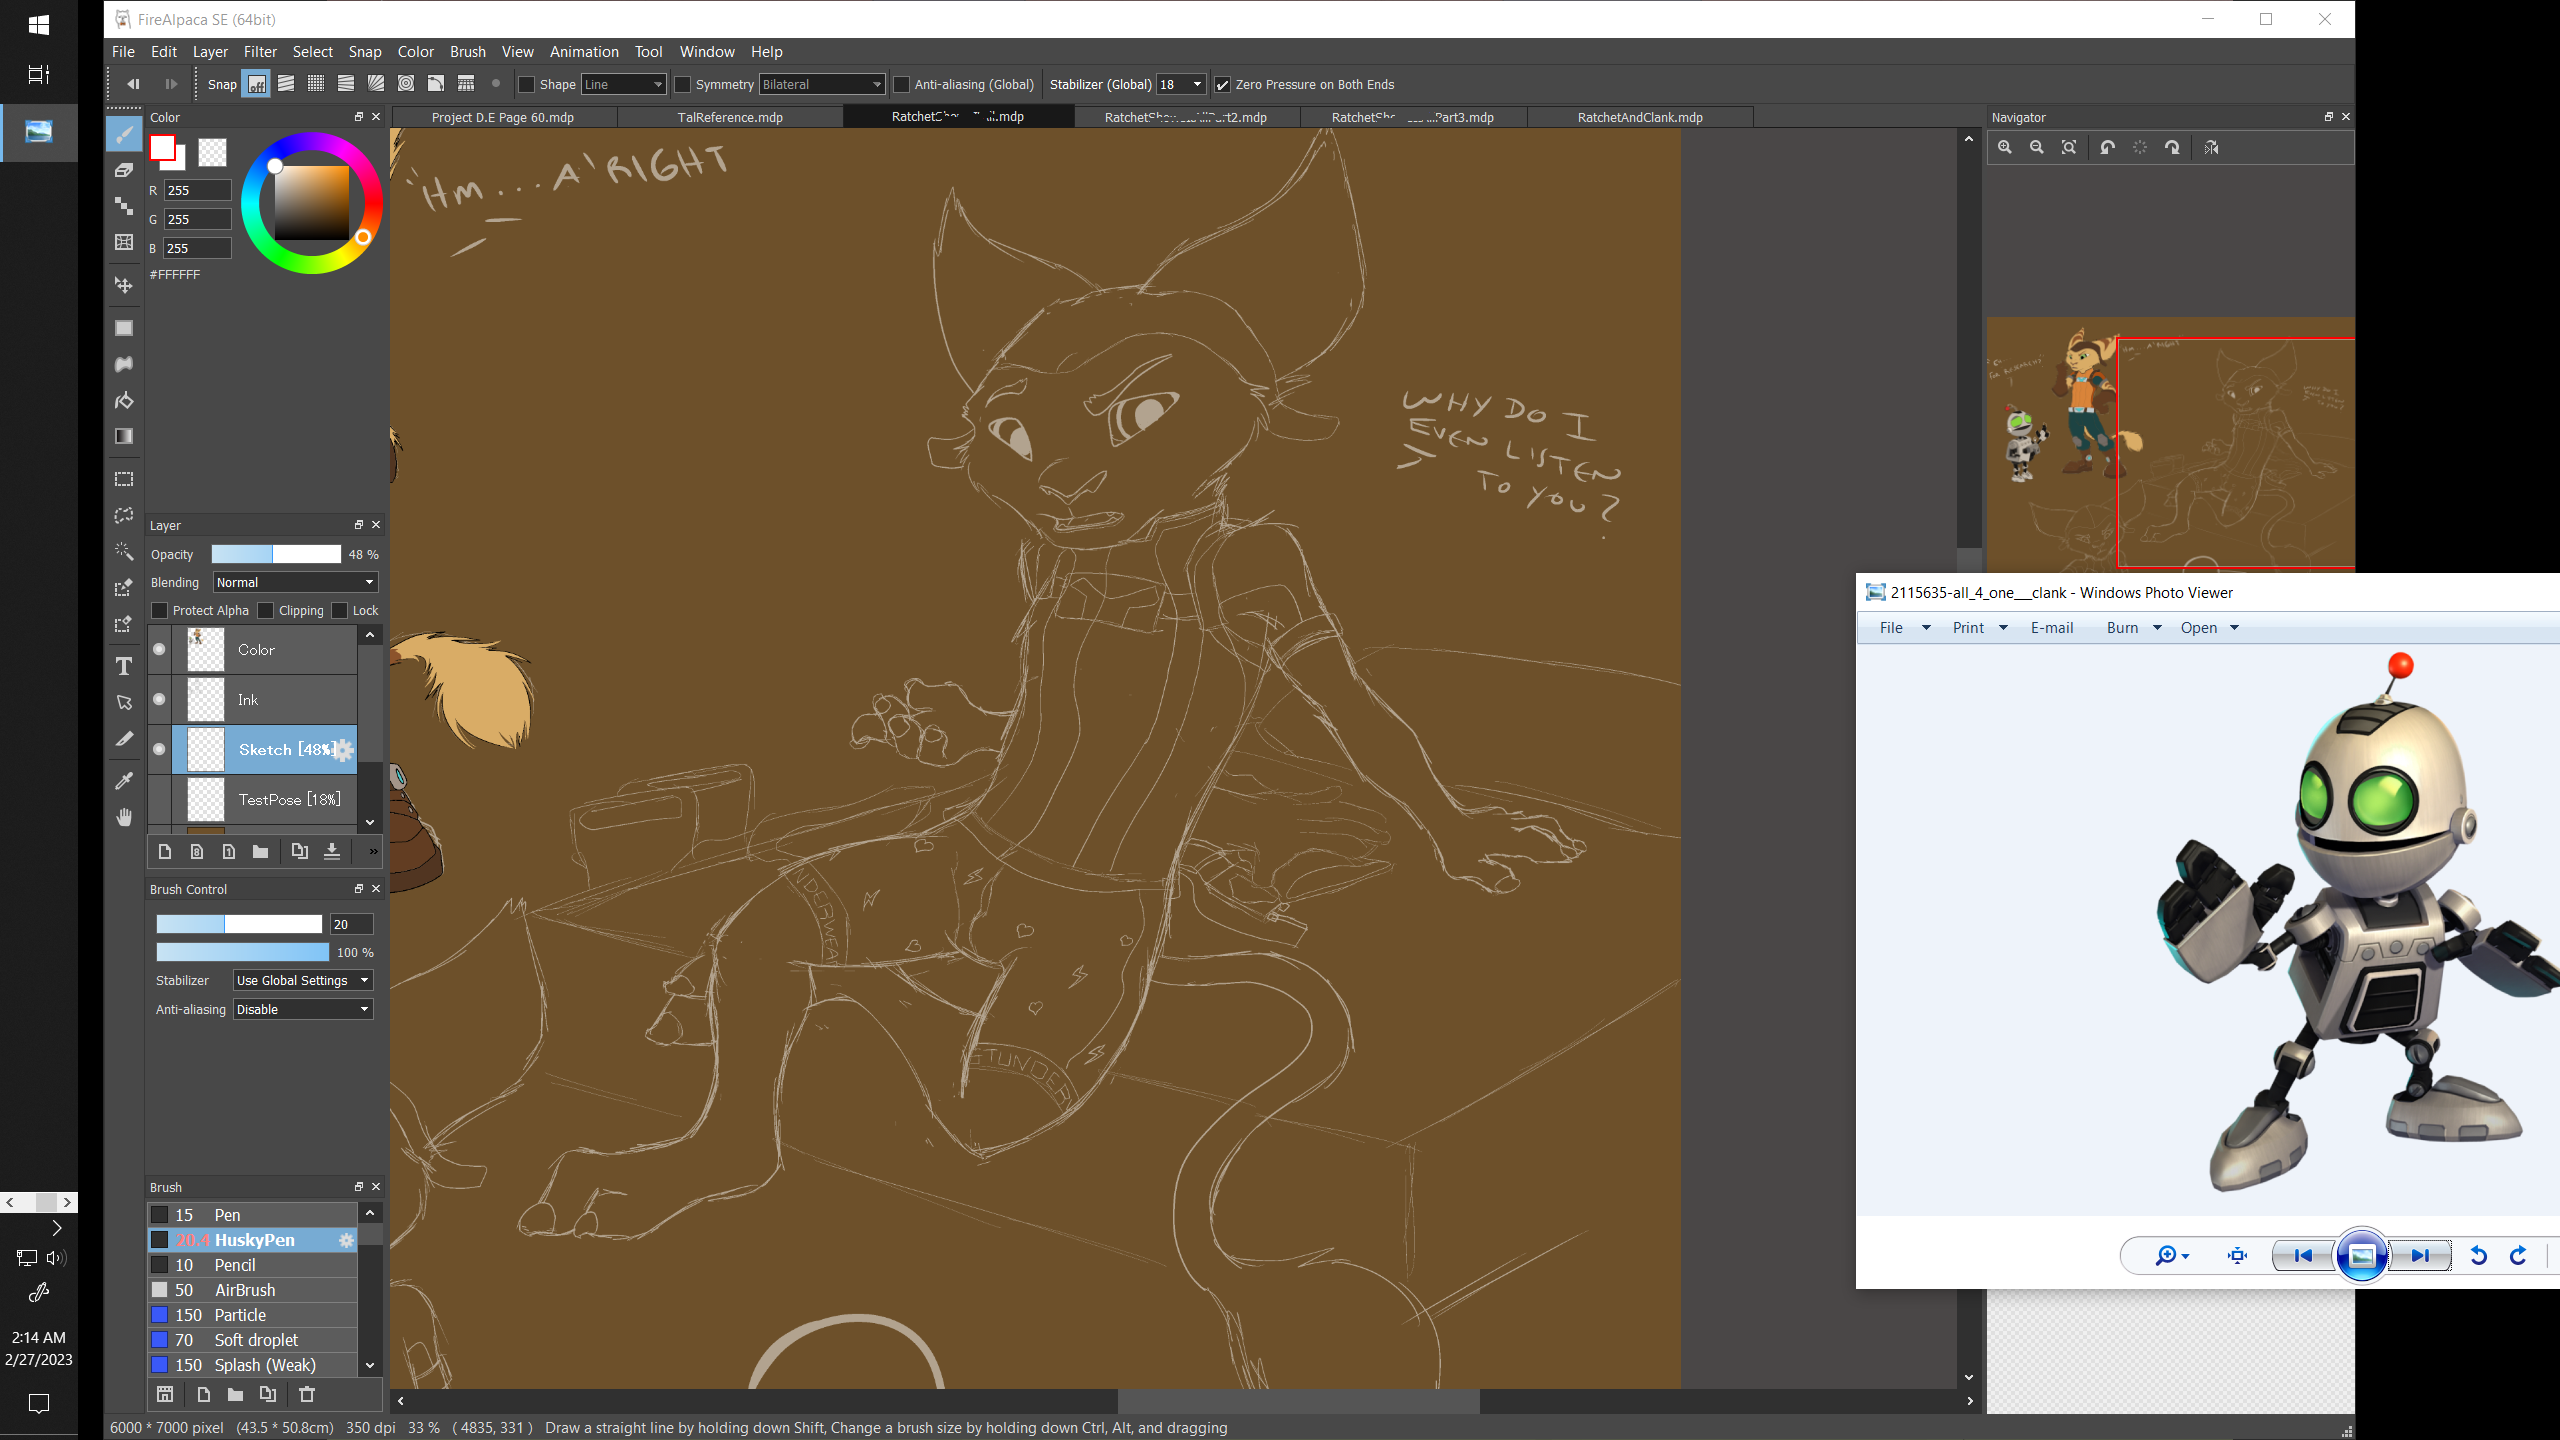Image resolution: width=2560 pixels, height=1440 pixels.
Task: Rotate image clockwise in Photo Viewer
Action: 2518,1255
